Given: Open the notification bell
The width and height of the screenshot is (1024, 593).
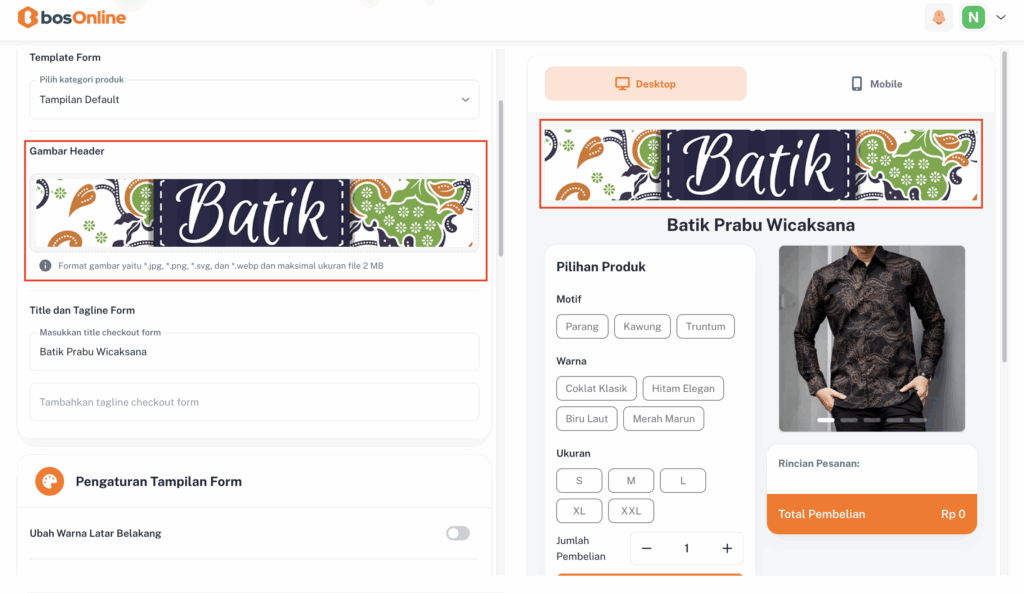Looking at the screenshot, I should click(938, 18).
